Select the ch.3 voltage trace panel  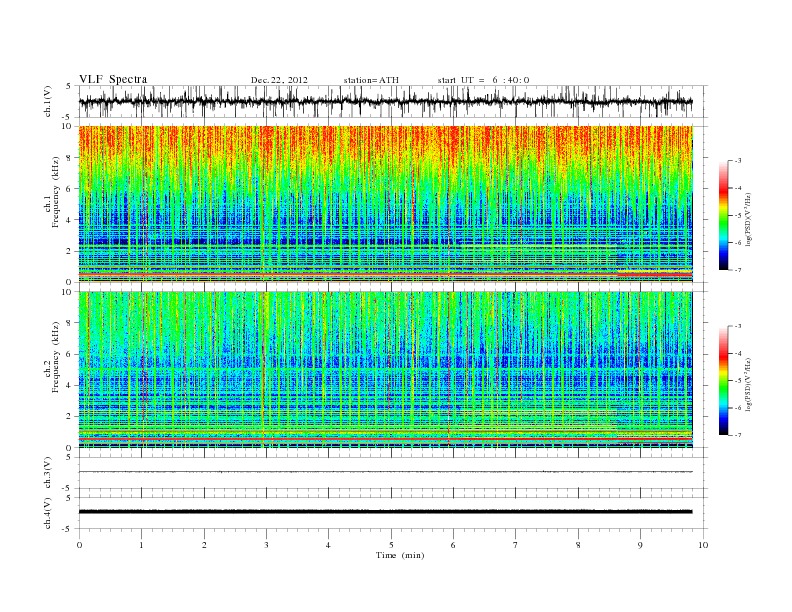tap(393, 473)
